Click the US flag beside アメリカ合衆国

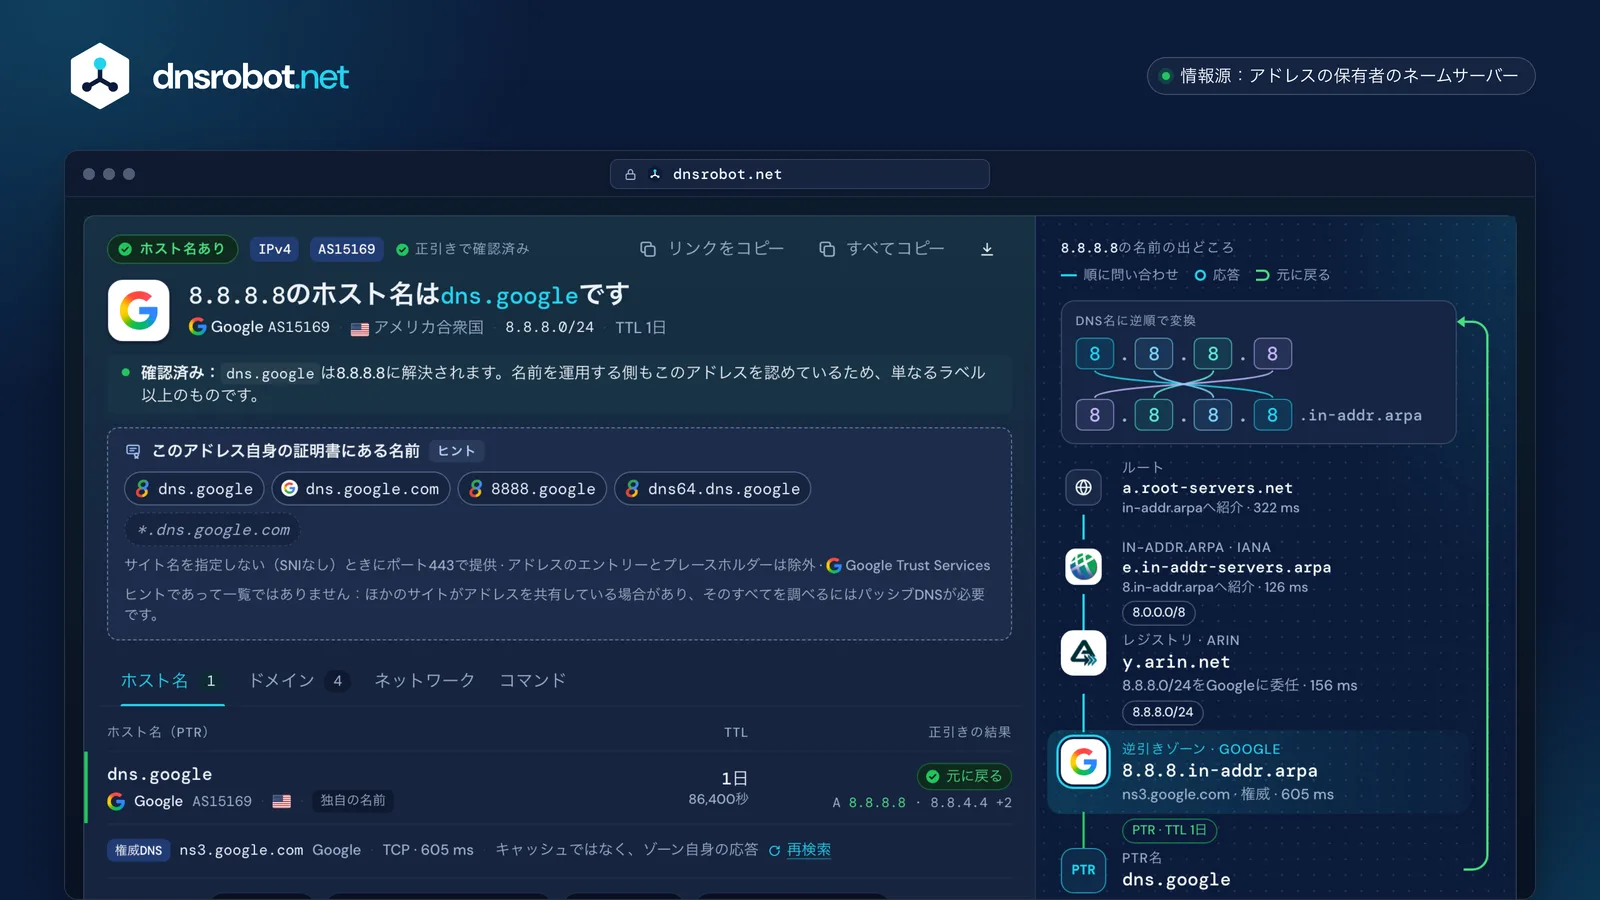click(x=360, y=328)
